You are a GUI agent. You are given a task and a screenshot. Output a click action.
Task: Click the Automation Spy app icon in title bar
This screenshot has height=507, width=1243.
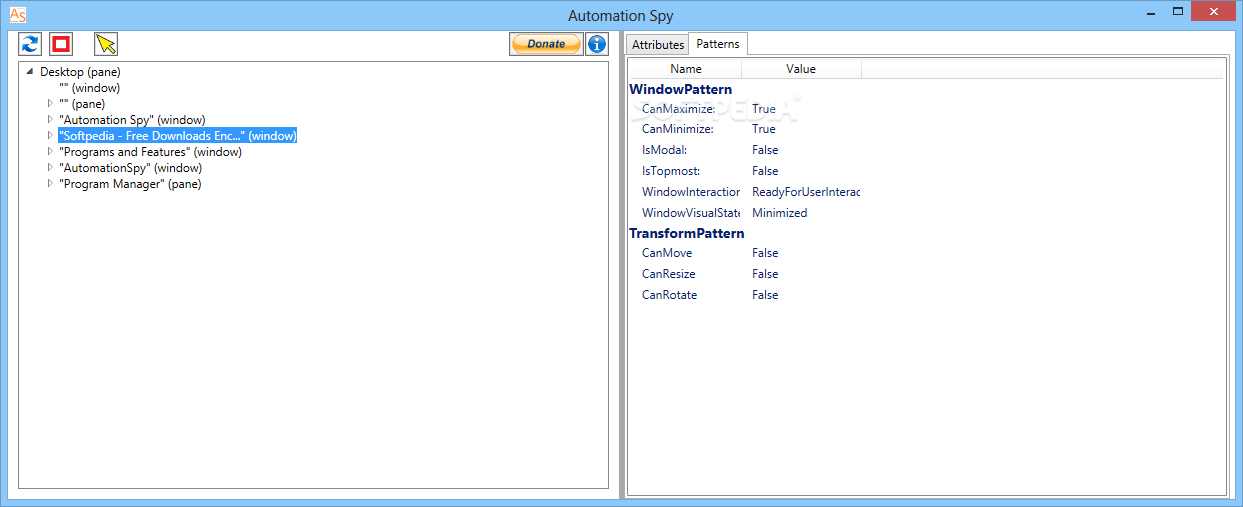point(17,15)
